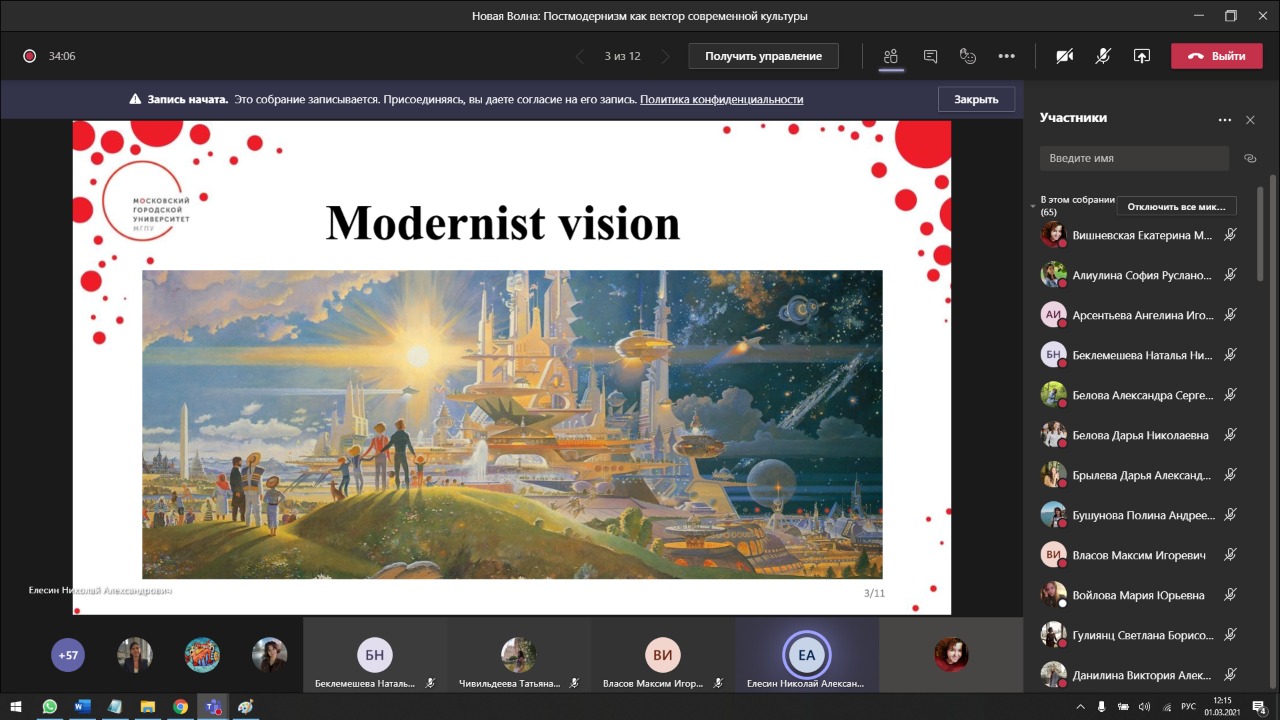
Task: Expand the +57 hidden participants bubble
Action: (68, 656)
